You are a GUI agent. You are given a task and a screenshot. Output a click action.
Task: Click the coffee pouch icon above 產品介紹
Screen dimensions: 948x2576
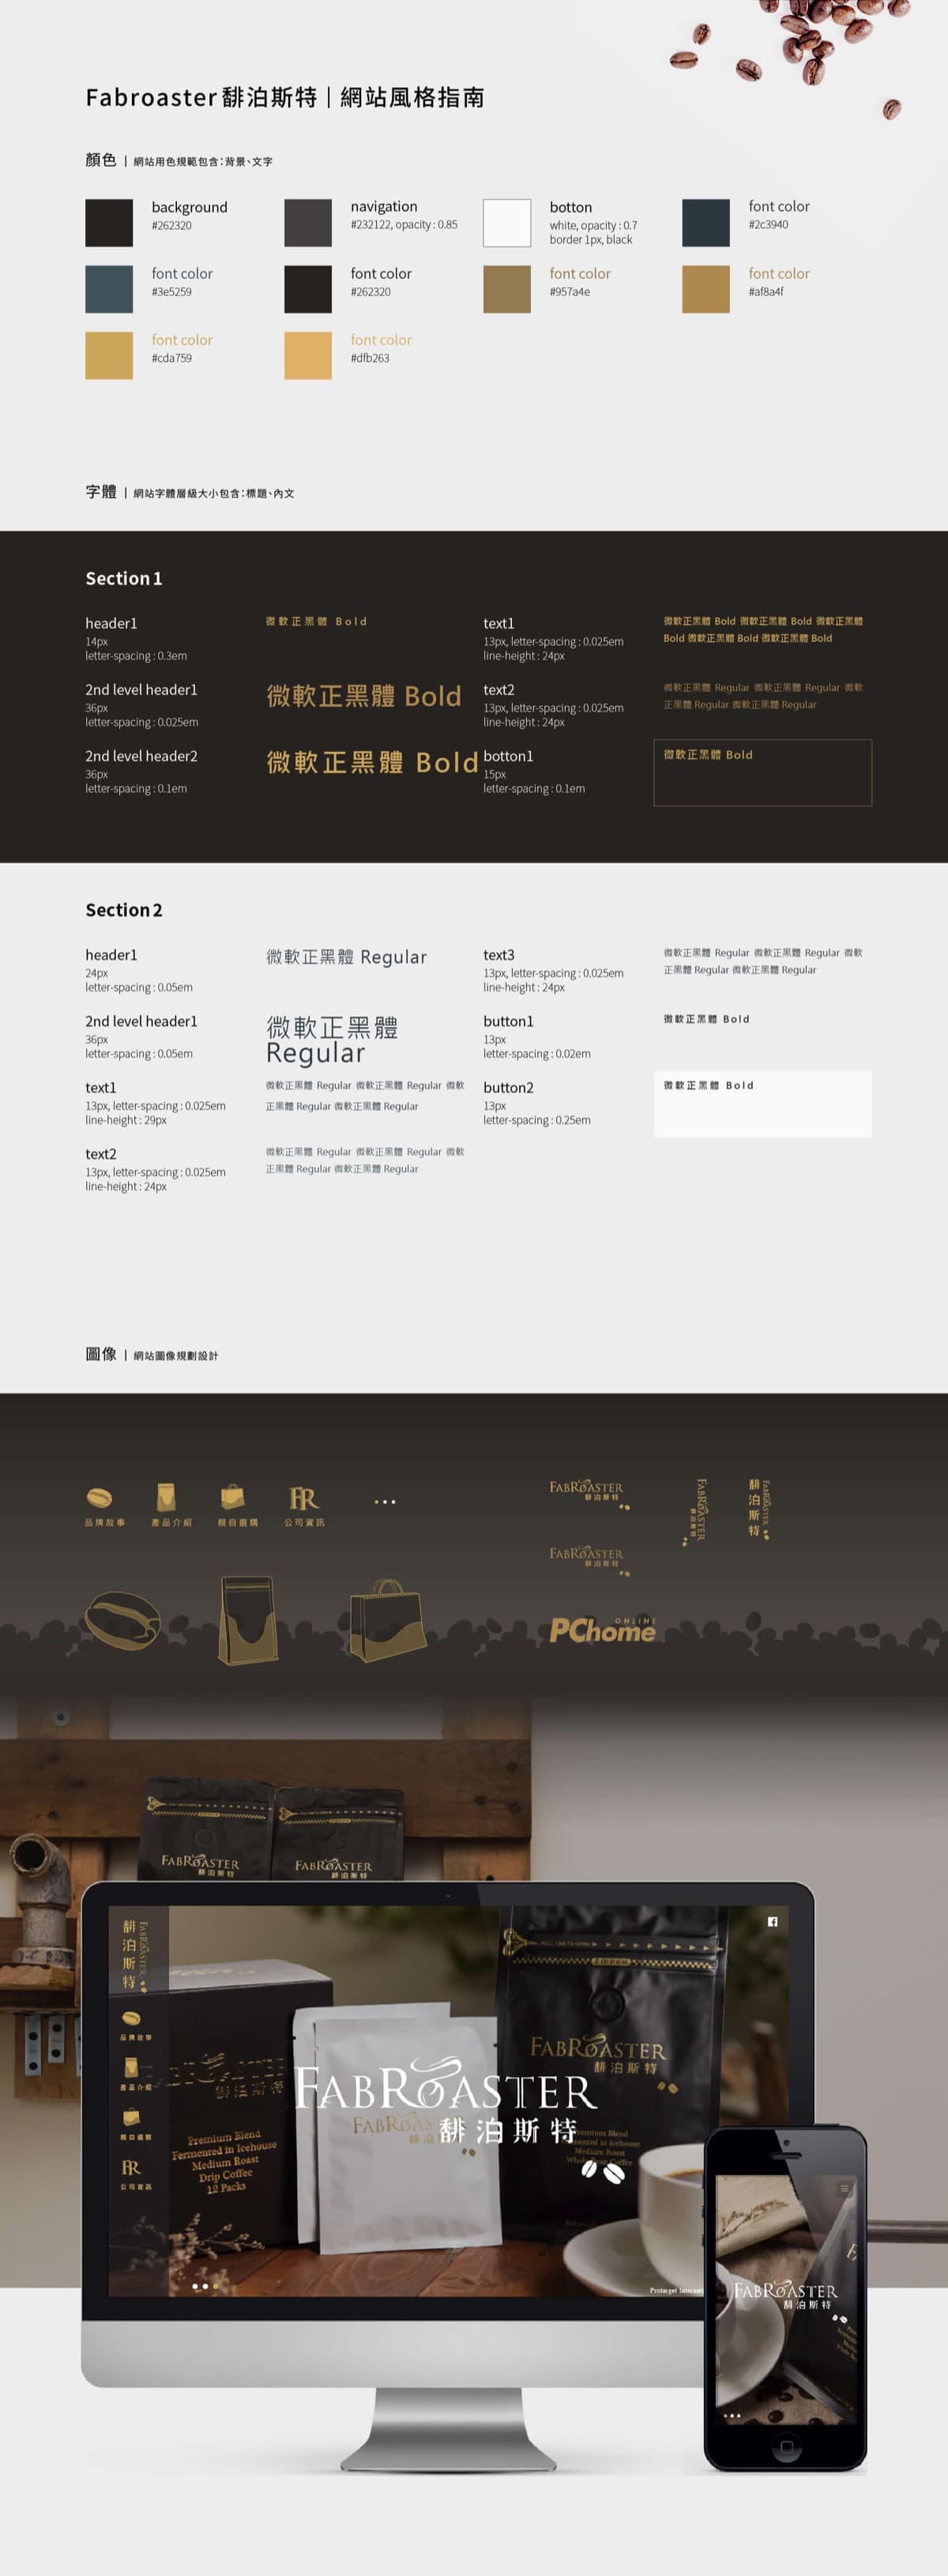pos(166,1497)
